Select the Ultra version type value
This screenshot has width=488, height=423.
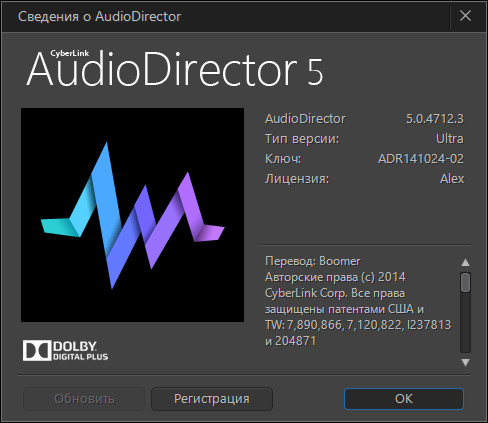point(450,139)
